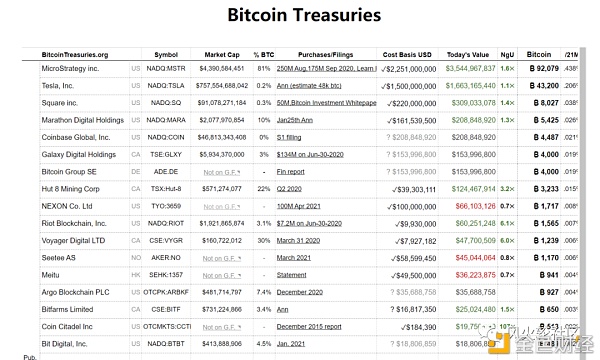Viewport: 600px width, 360px height.
Task: Open Bitcoin Group SE's Fin report link
Action: (x=290, y=172)
